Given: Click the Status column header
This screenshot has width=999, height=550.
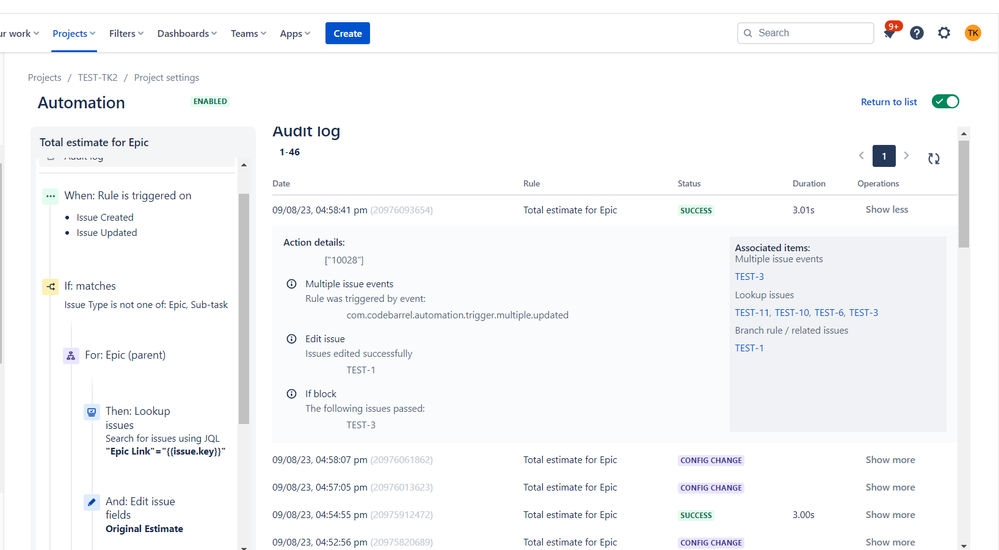Looking at the screenshot, I should point(689,184).
